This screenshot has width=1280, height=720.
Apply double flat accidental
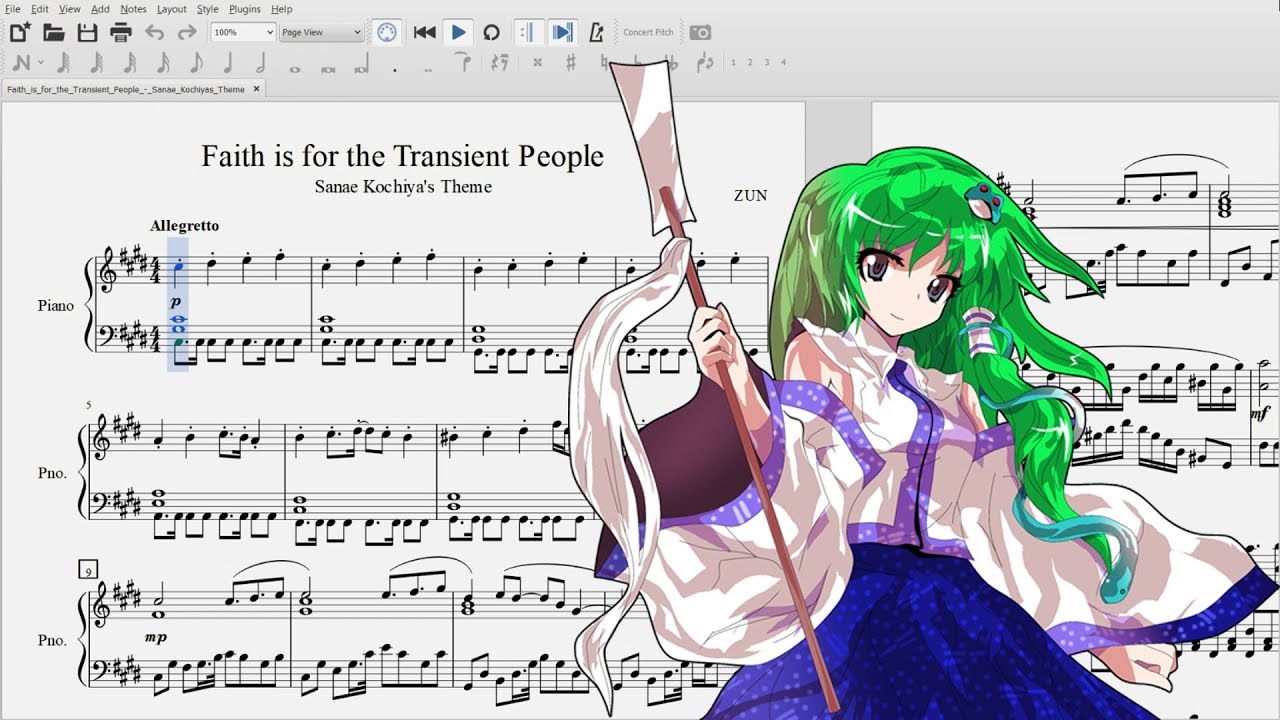672,63
